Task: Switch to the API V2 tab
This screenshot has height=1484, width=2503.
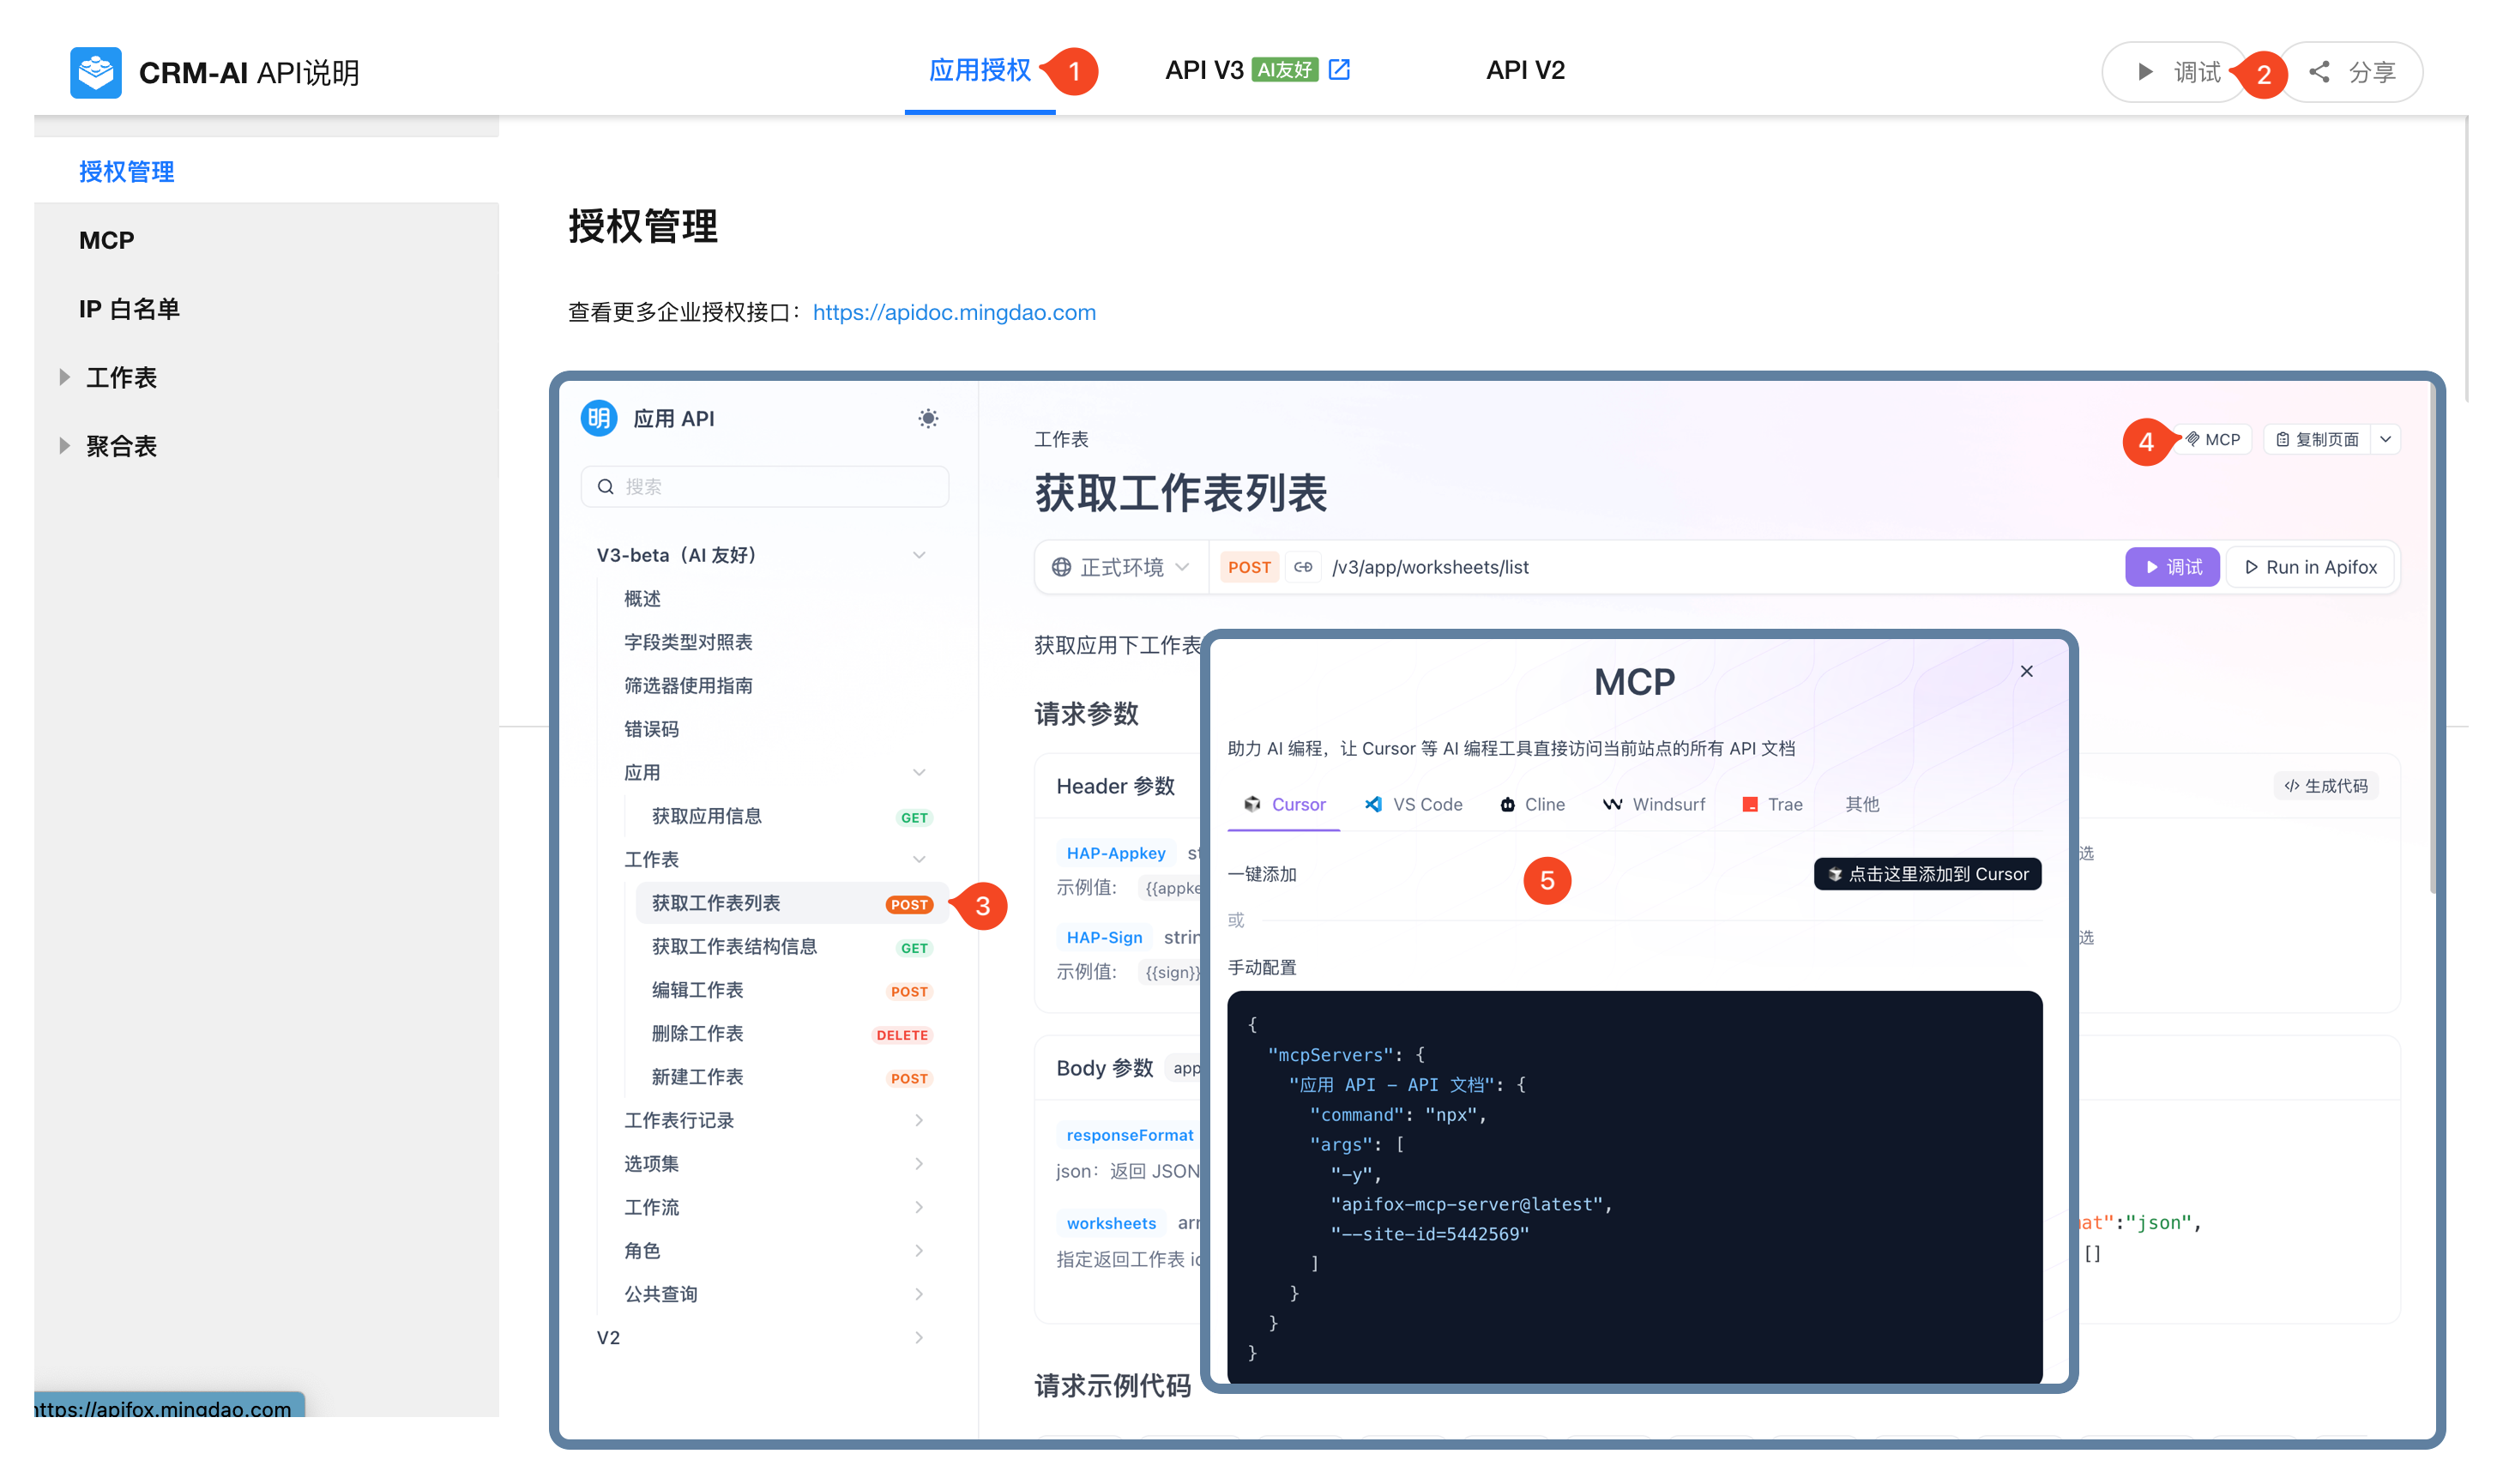Action: pyautogui.click(x=1524, y=70)
